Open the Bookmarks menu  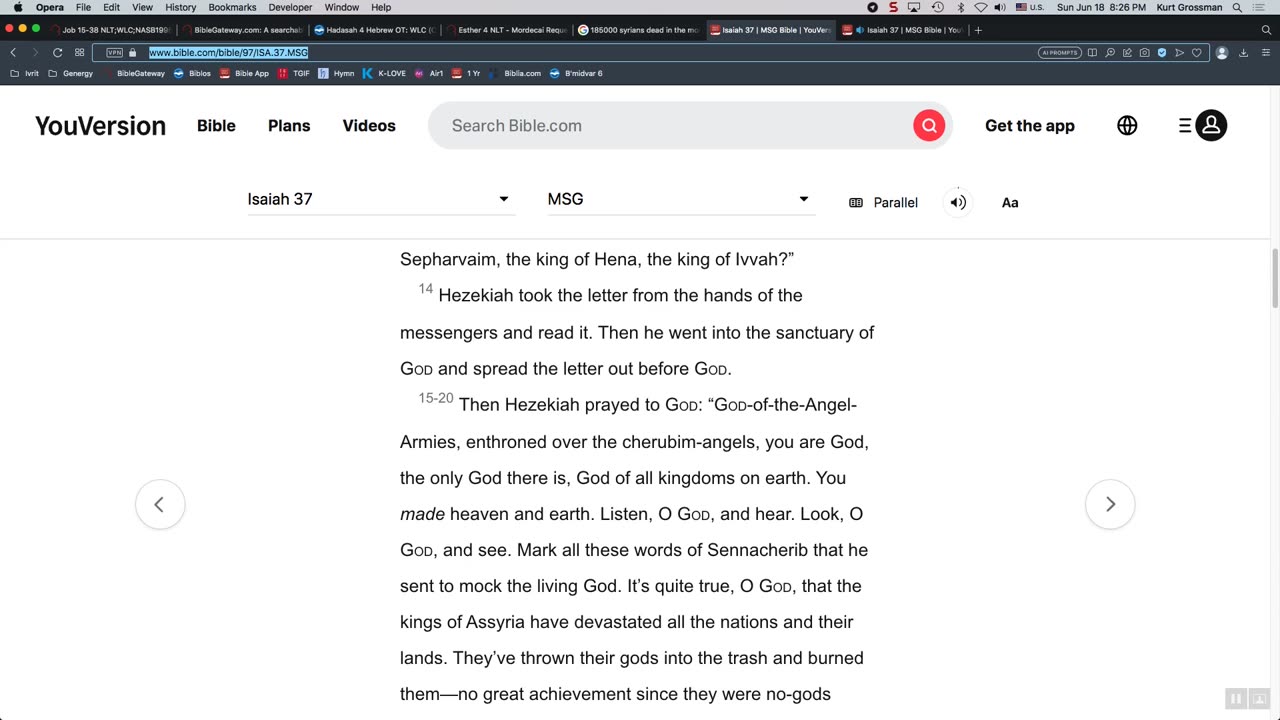pos(232,7)
